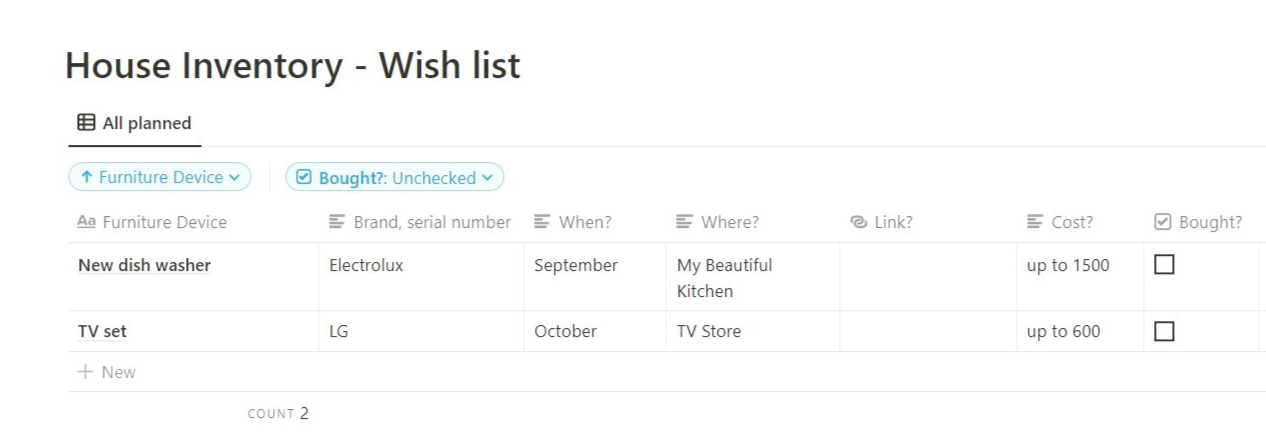Open the New dish washer page
This screenshot has height=439, width=1266.
(144, 265)
